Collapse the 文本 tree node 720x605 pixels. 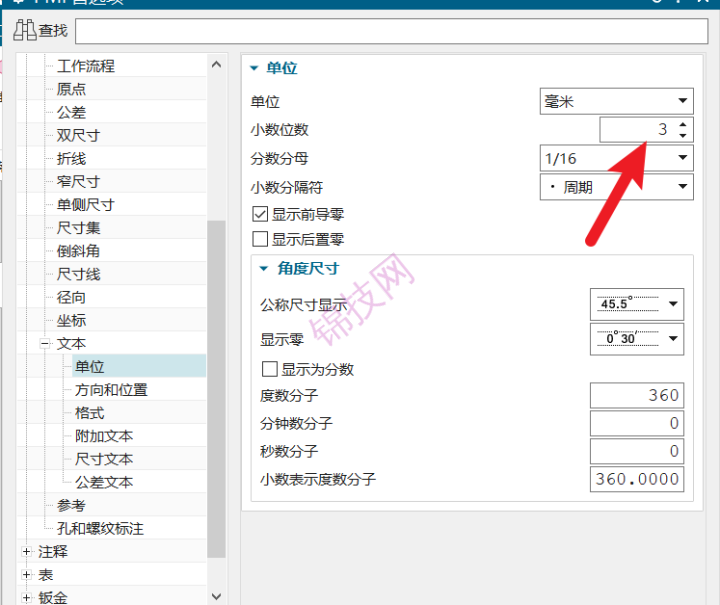[45, 343]
